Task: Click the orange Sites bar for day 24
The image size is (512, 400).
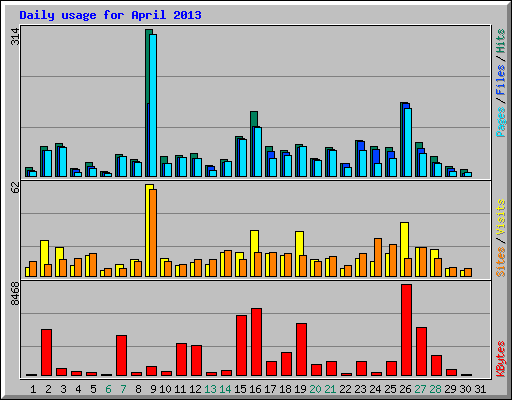Action: pyautogui.click(x=378, y=257)
